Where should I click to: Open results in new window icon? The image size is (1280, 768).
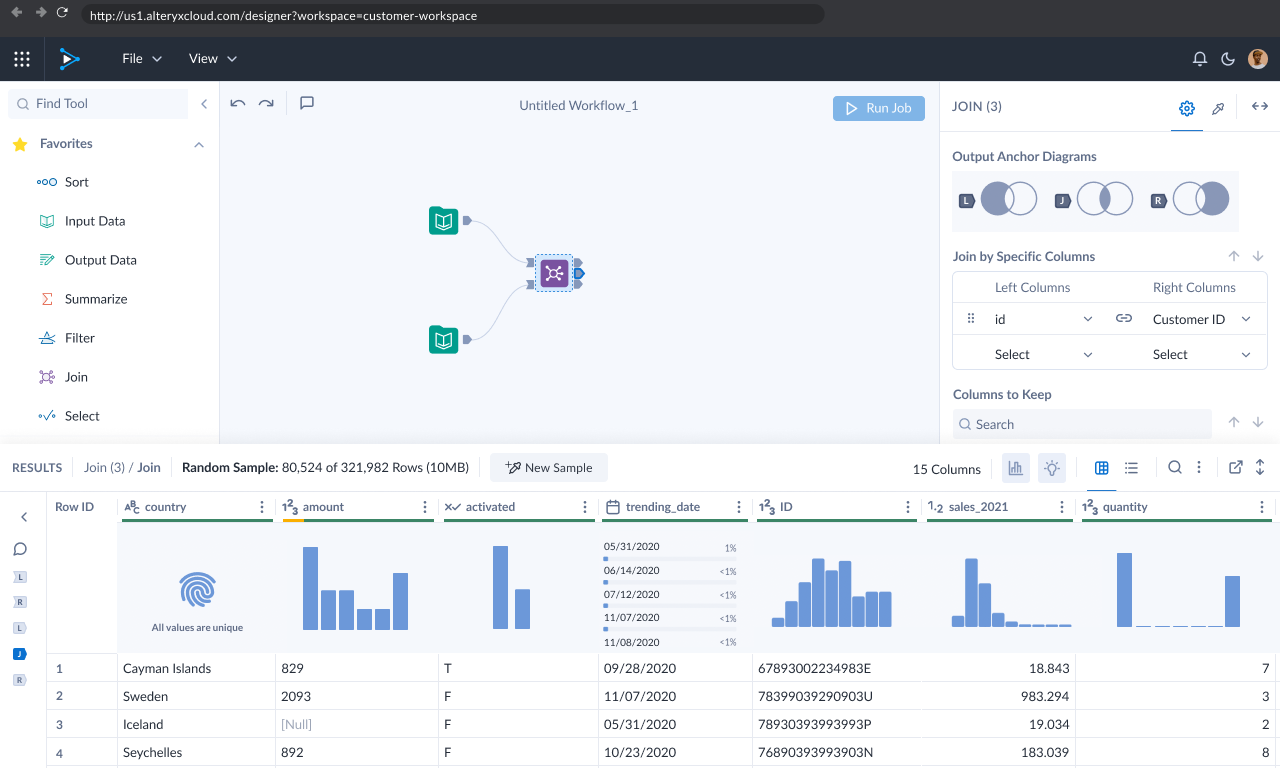coord(1236,468)
